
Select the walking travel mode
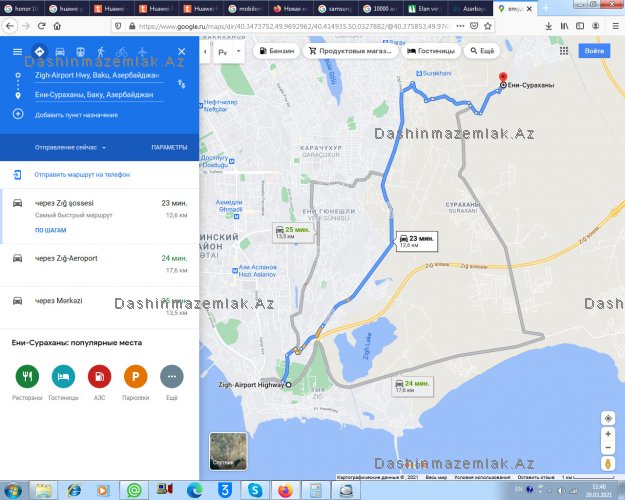click(x=101, y=52)
